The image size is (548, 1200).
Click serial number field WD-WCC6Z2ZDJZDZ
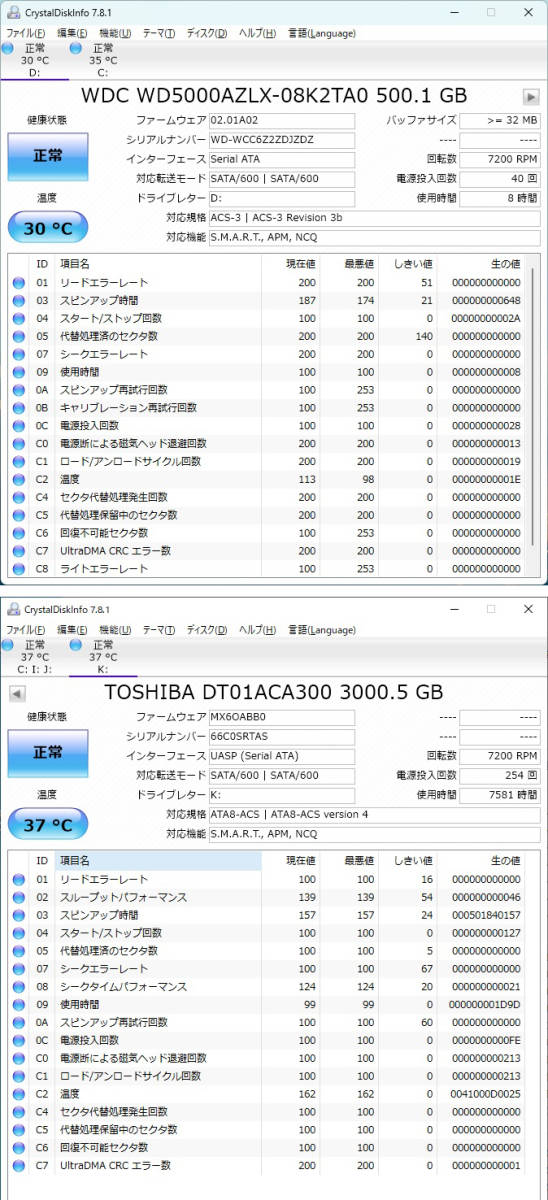coord(282,140)
